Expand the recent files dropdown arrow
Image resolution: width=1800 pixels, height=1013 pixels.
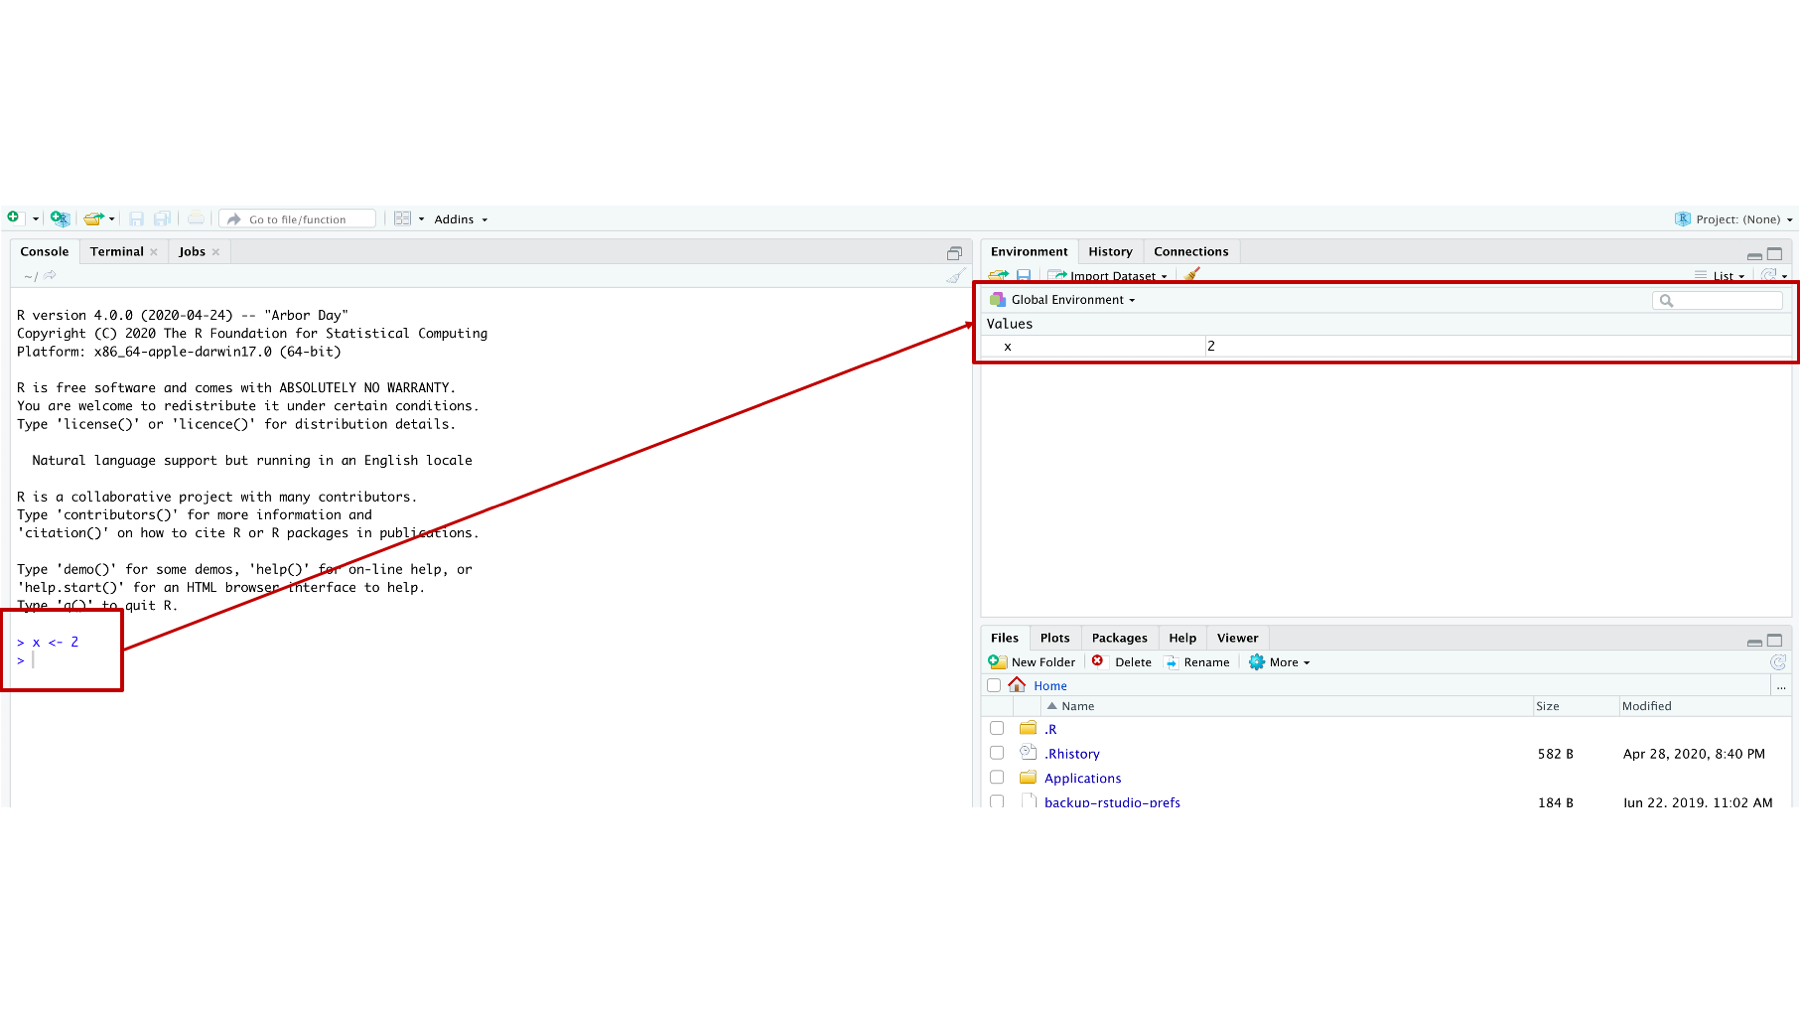point(111,219)
